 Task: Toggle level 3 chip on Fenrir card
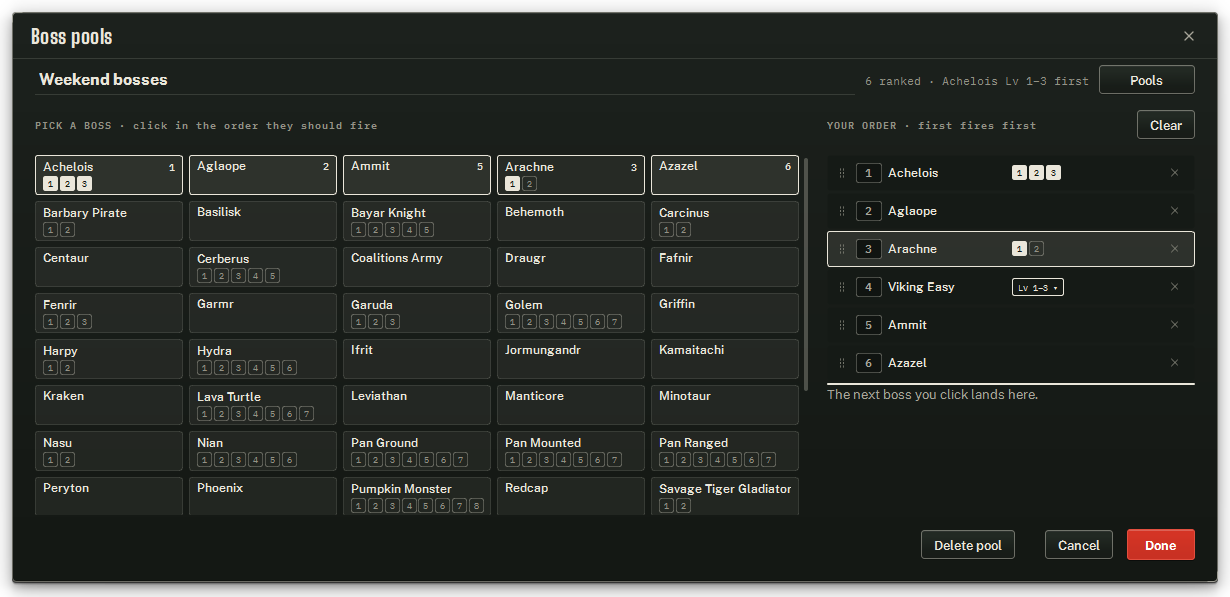84,322
